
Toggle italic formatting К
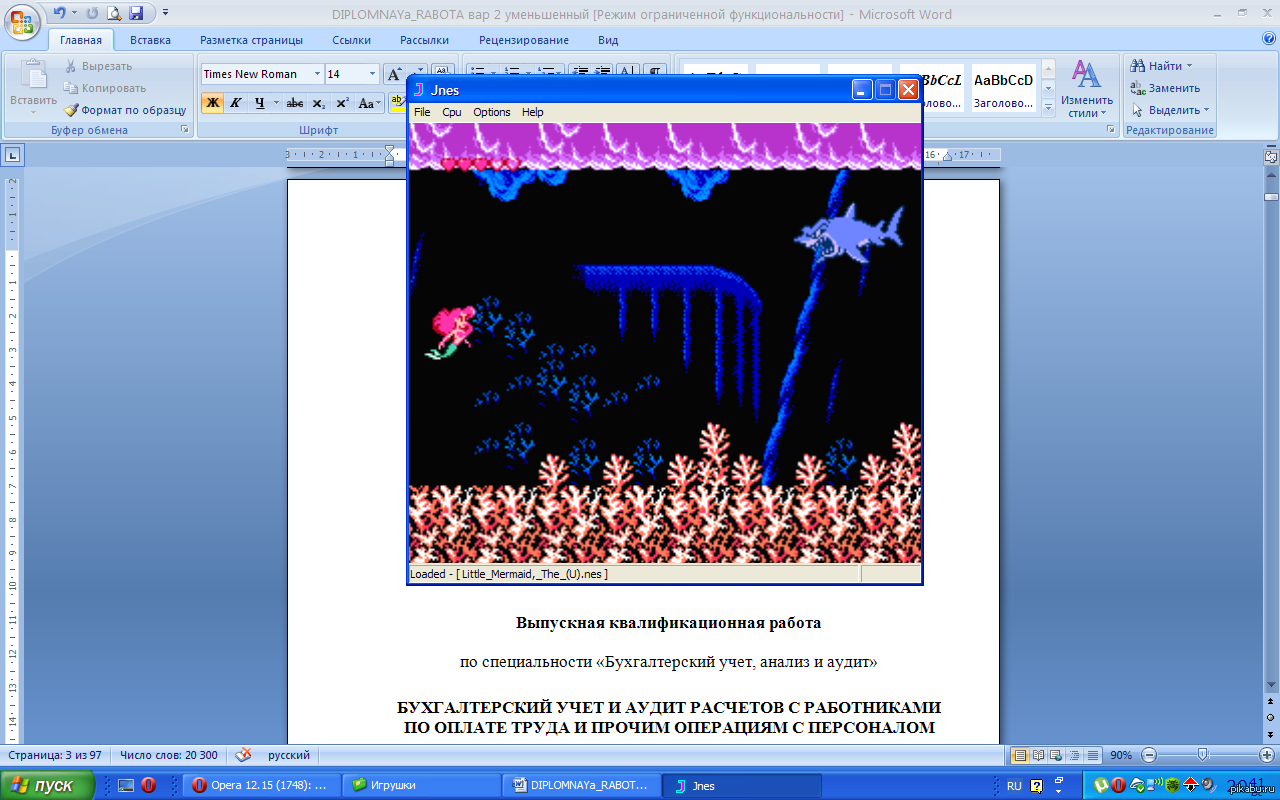pos(236,103)
